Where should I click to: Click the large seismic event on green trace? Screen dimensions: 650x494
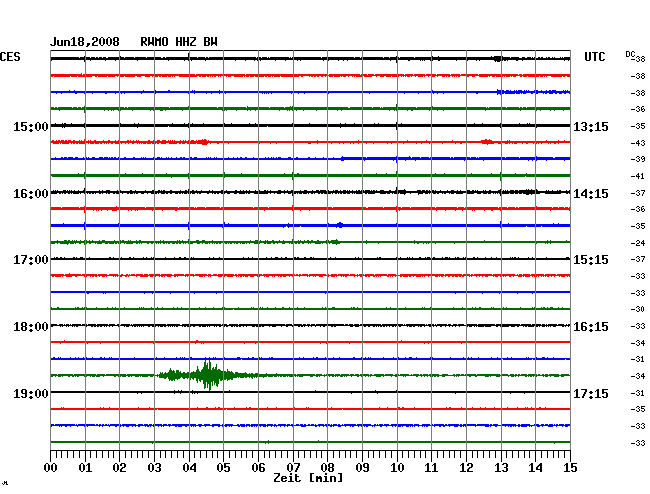click(x=208, y=375)
